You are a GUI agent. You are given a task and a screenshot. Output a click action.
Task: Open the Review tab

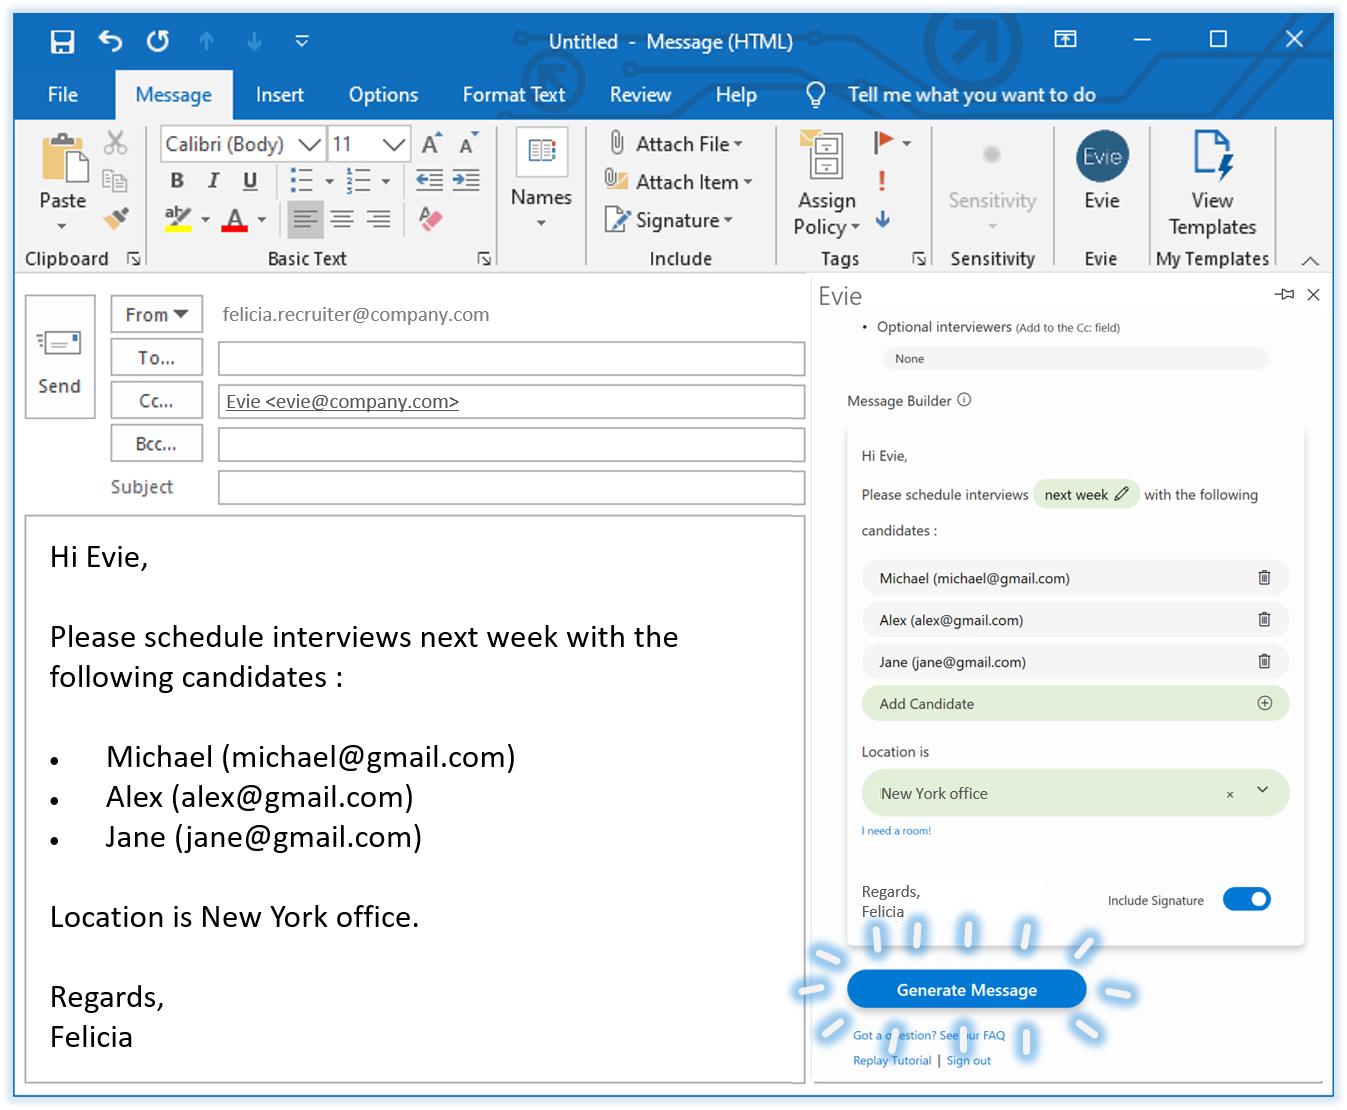coord(640,94)
